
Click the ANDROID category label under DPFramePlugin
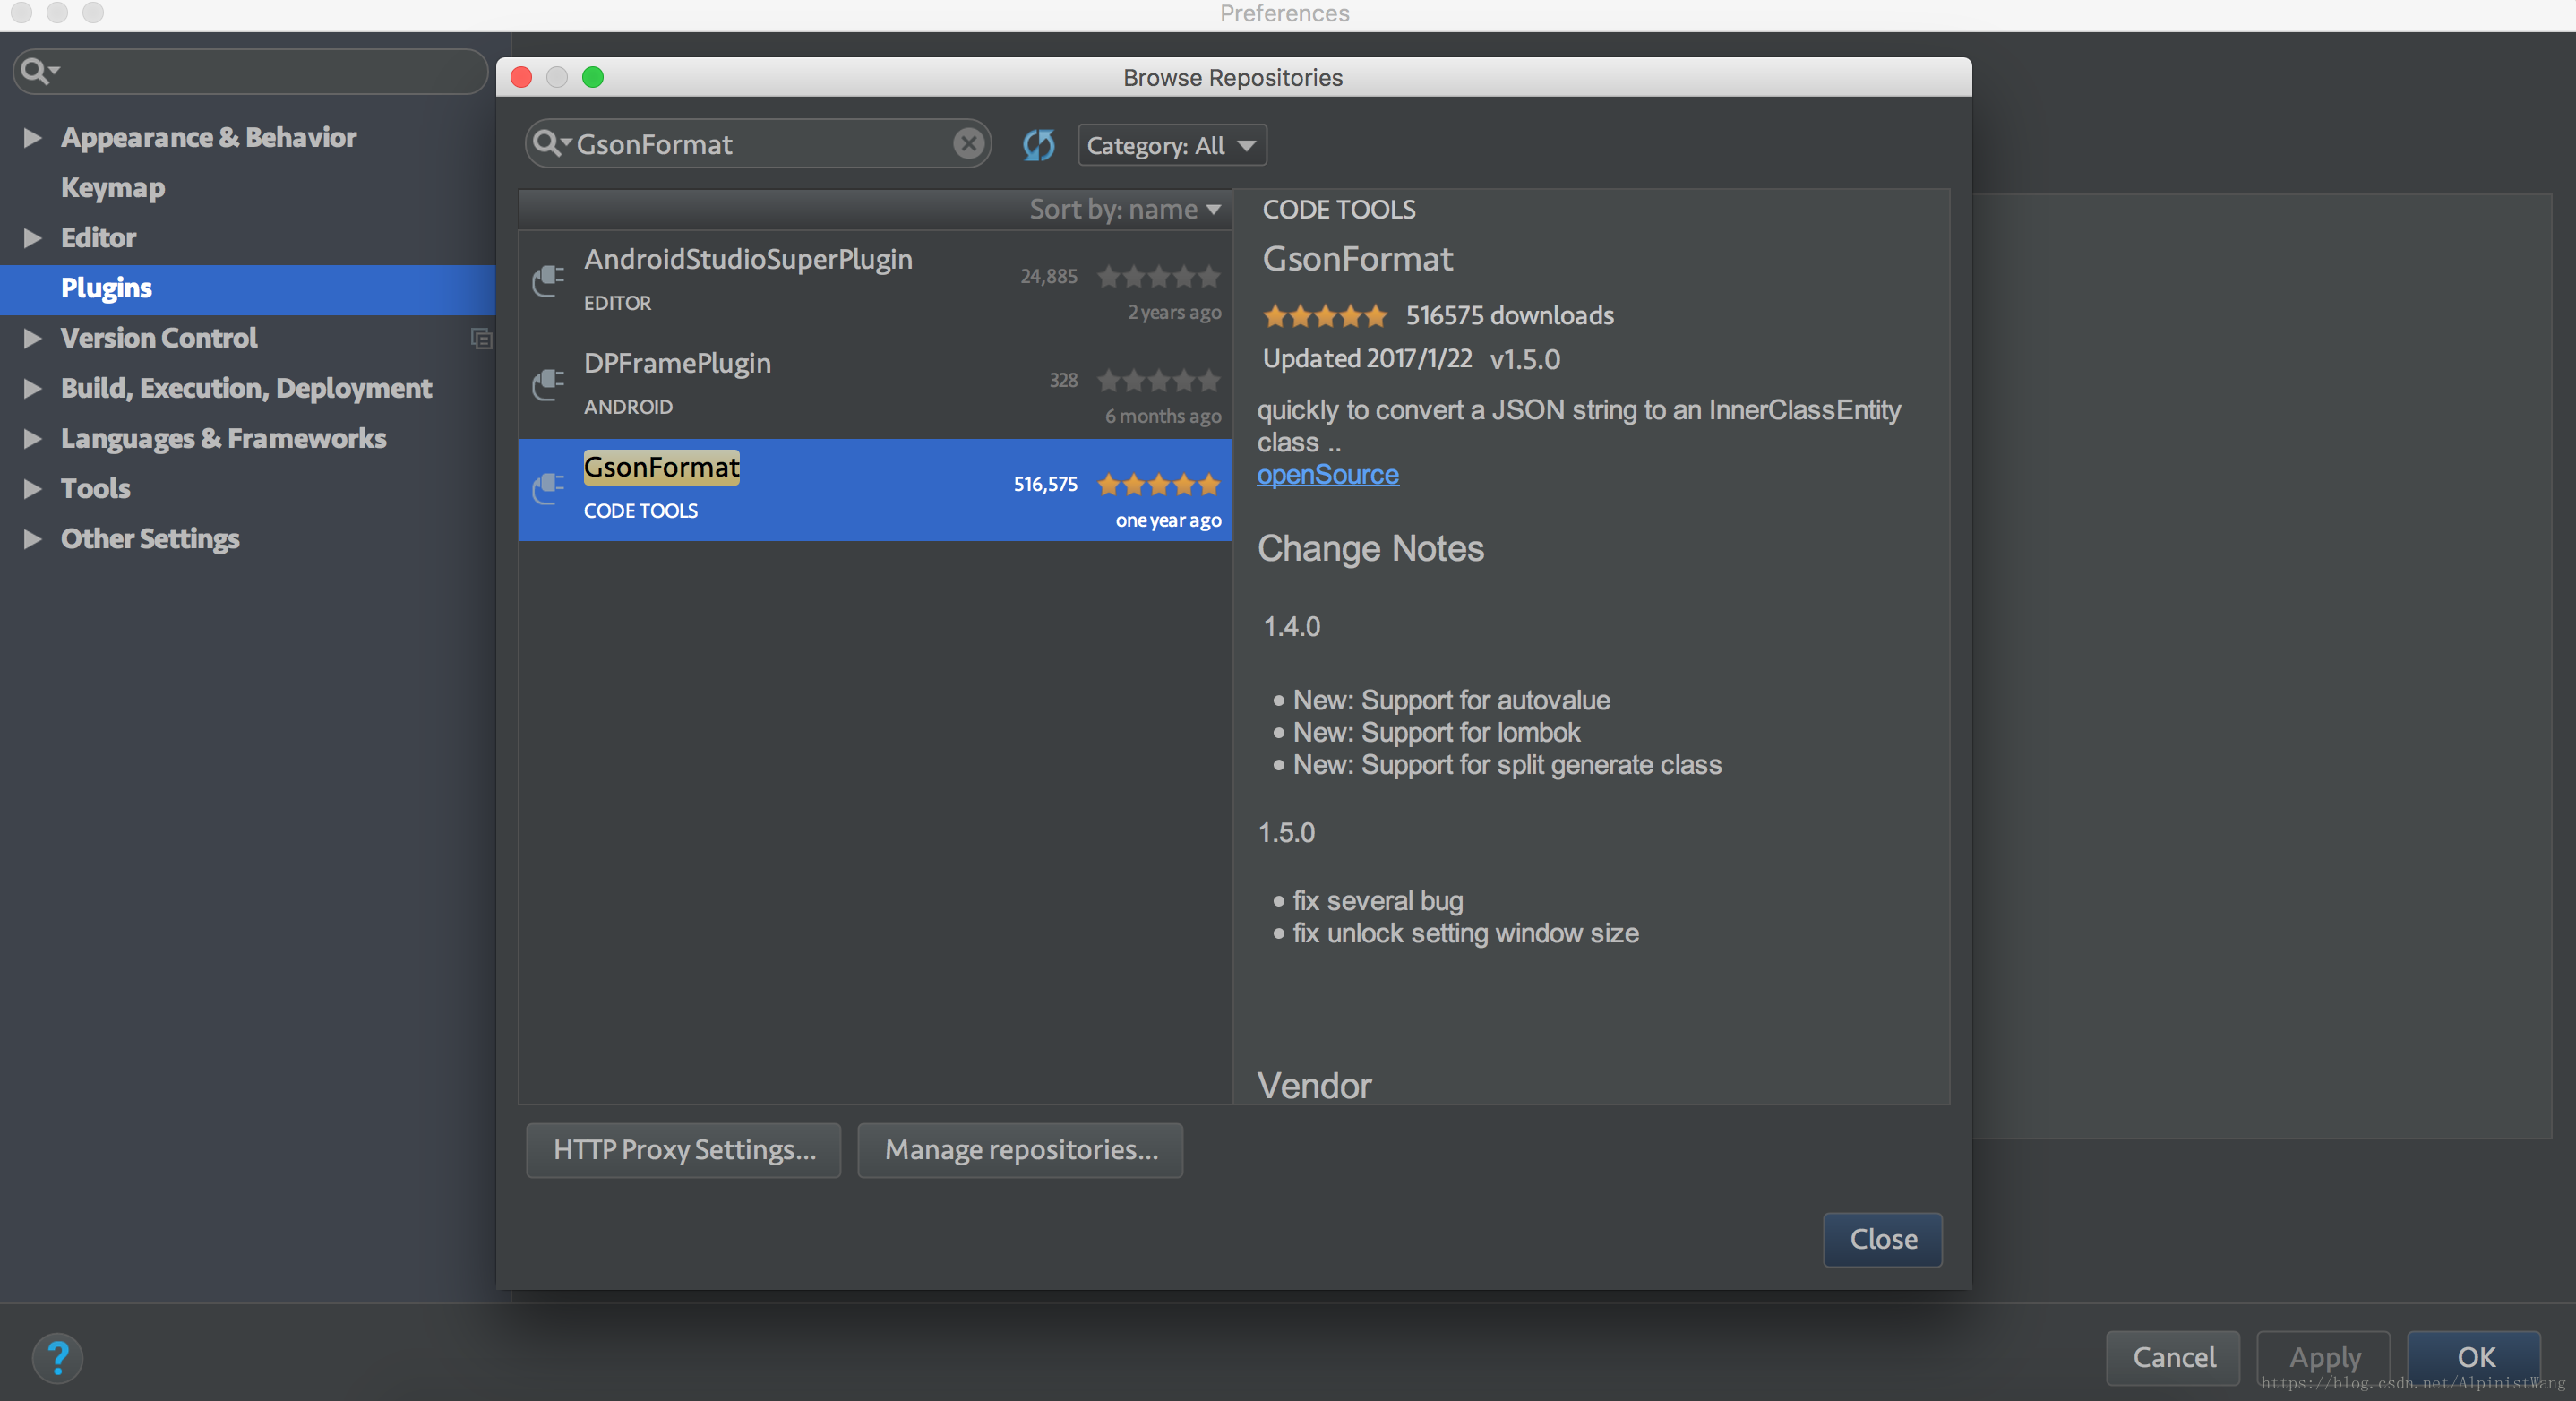click(x=628, y=407)
